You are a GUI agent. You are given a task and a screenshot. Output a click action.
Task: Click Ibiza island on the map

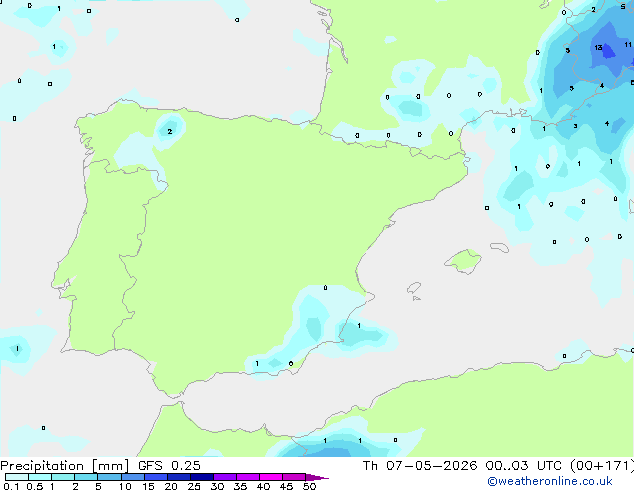coord(414,288)
